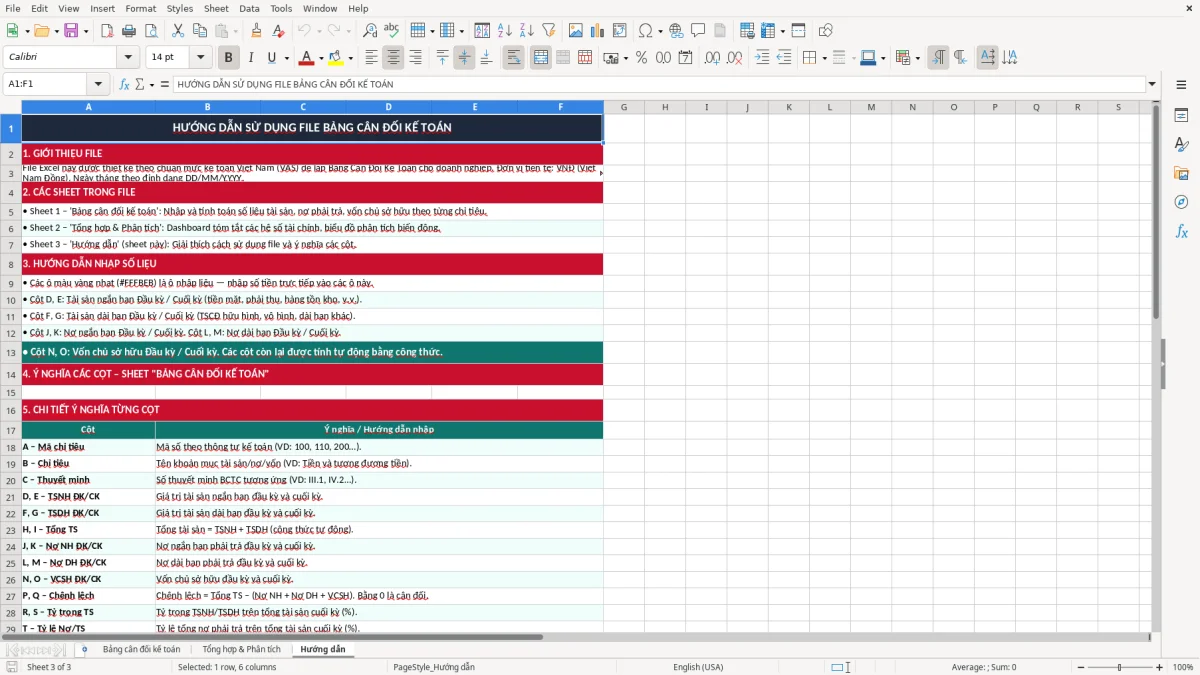
Task: Click English (USA) language in status bar
Action: [x=698, y=667]
